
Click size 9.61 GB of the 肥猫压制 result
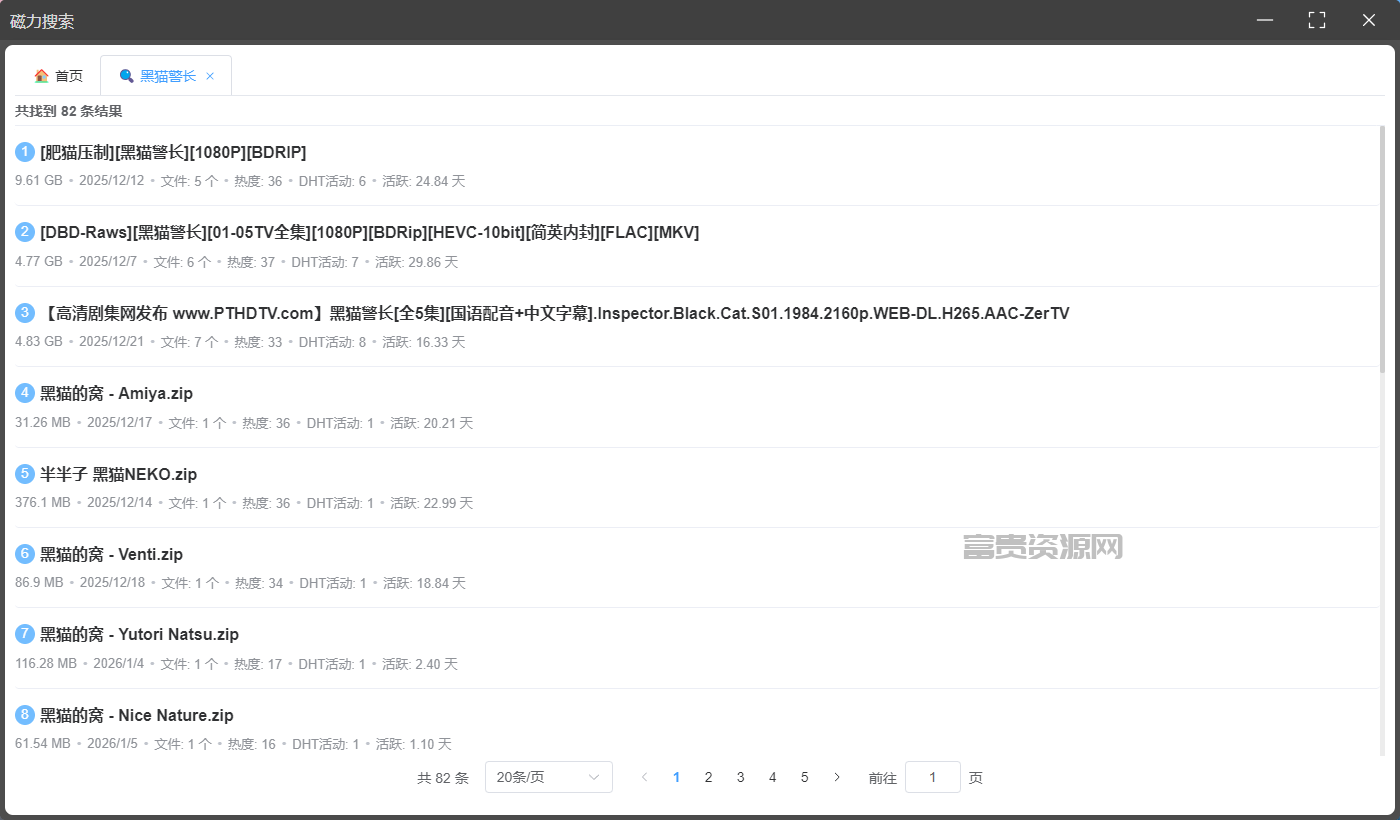39,181
